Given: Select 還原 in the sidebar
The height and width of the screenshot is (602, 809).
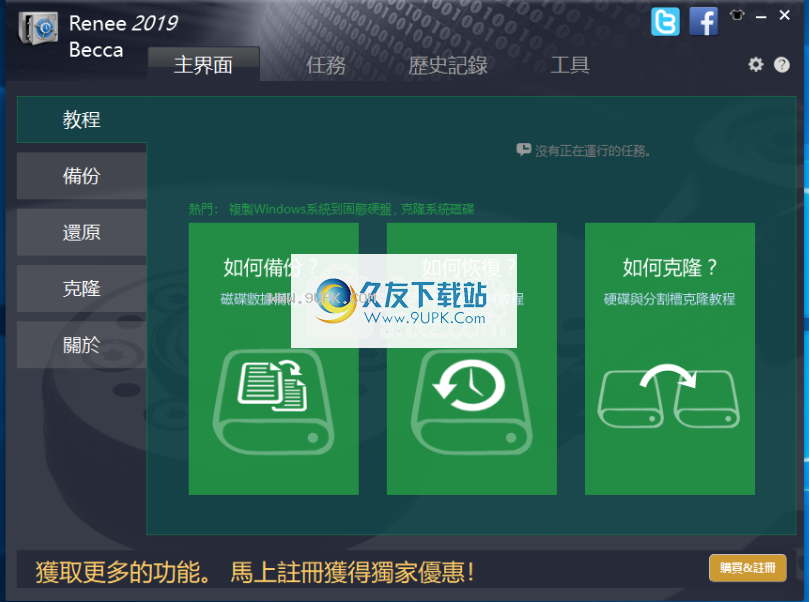Looking at the screenshot, I should [x=82, y=232].
